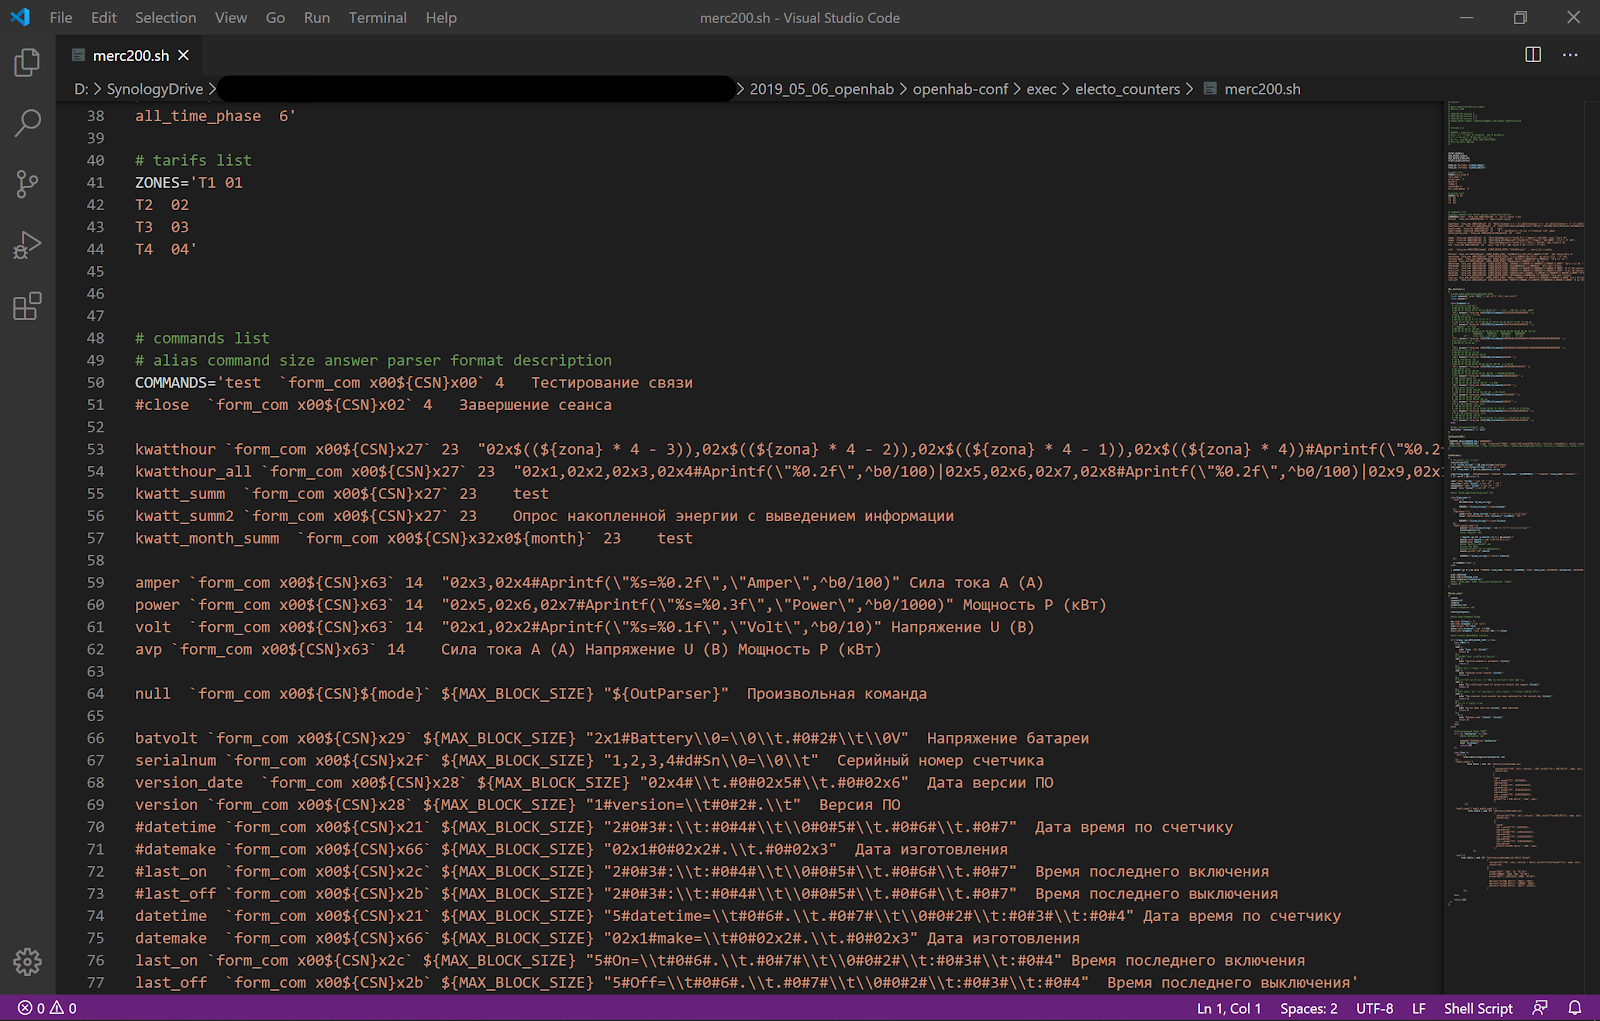This screenshot has height=1021, width=1600.
Task: Open notifications bell in status bar
Action: pos(1575,1008)
